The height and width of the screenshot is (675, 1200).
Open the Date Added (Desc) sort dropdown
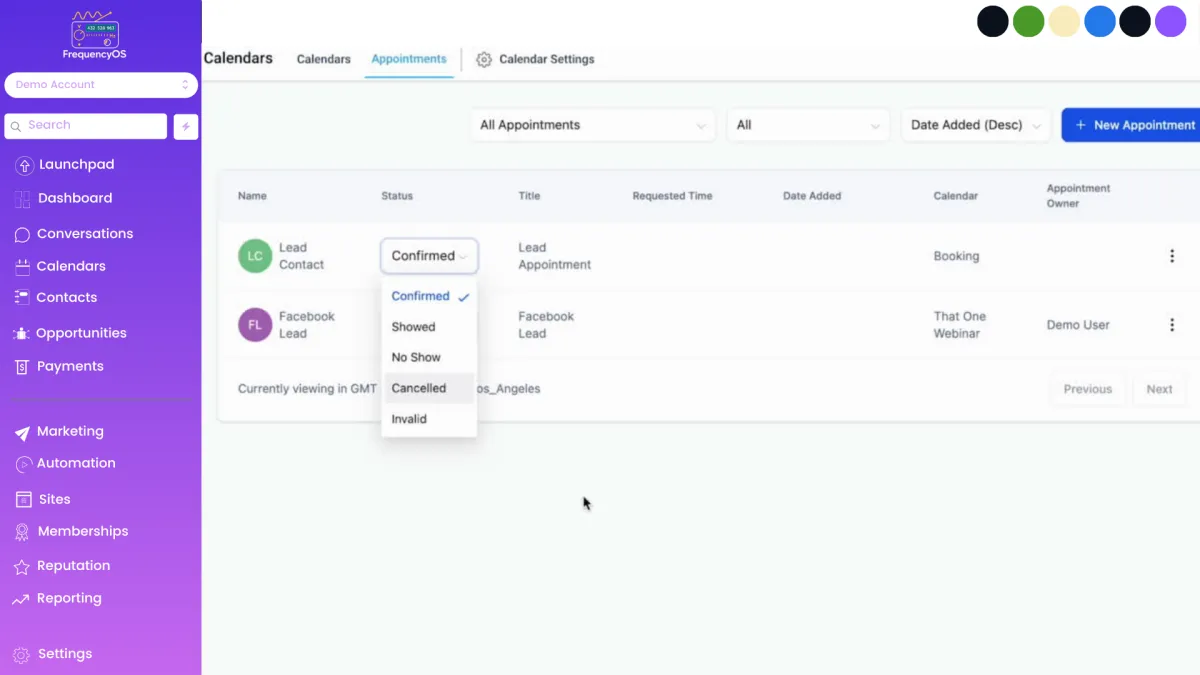pos(976,125)
